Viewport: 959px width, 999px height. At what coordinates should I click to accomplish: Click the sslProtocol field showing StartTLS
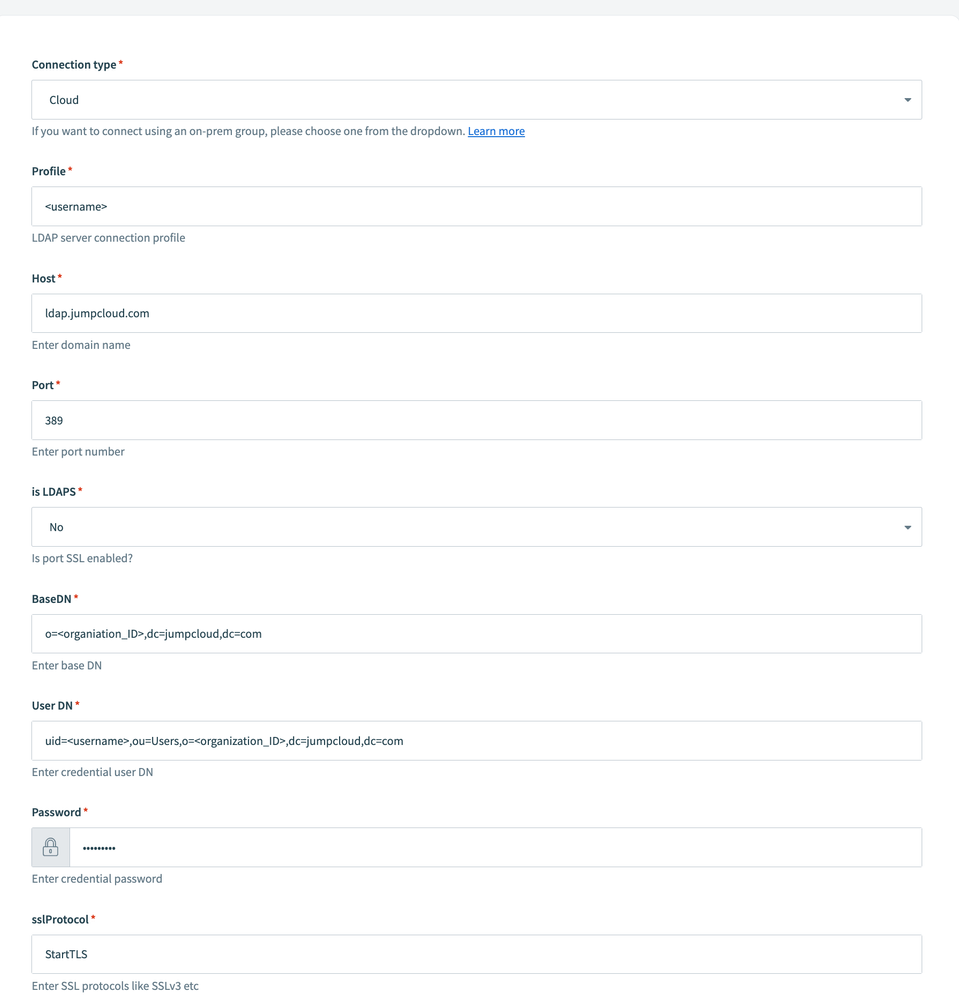476,954
